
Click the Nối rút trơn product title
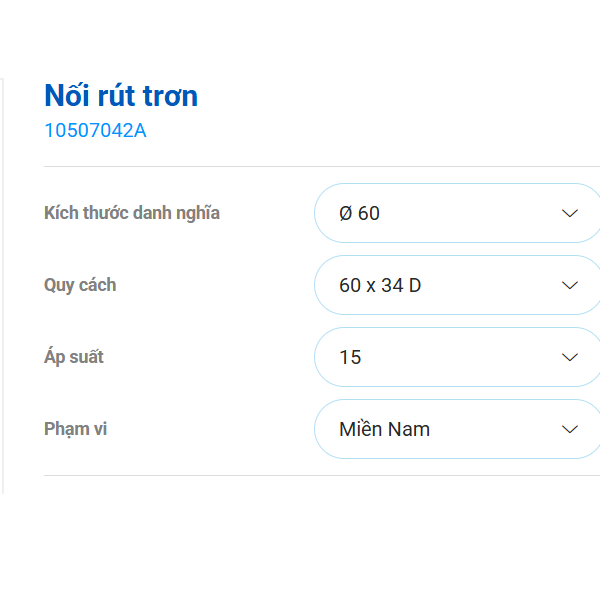pos(121,96)
